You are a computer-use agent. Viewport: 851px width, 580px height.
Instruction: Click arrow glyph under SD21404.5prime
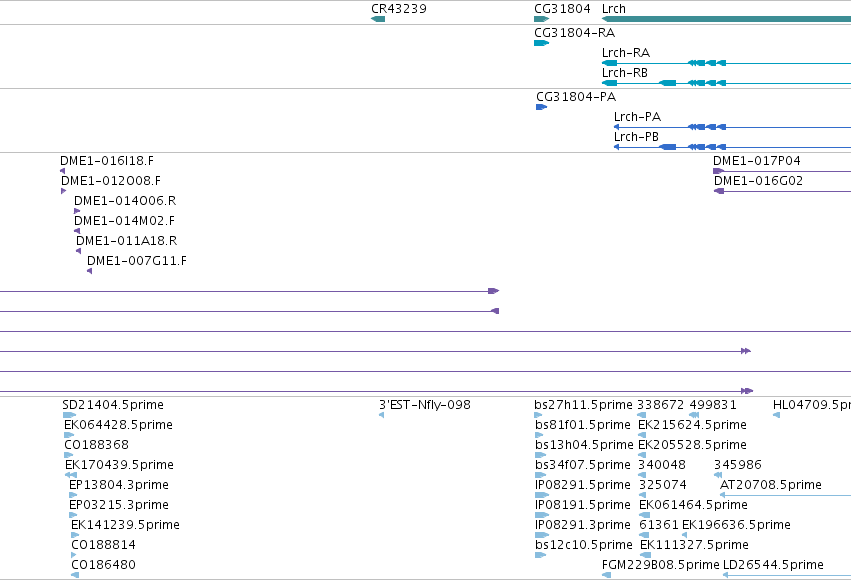click(x=69, y=415)
